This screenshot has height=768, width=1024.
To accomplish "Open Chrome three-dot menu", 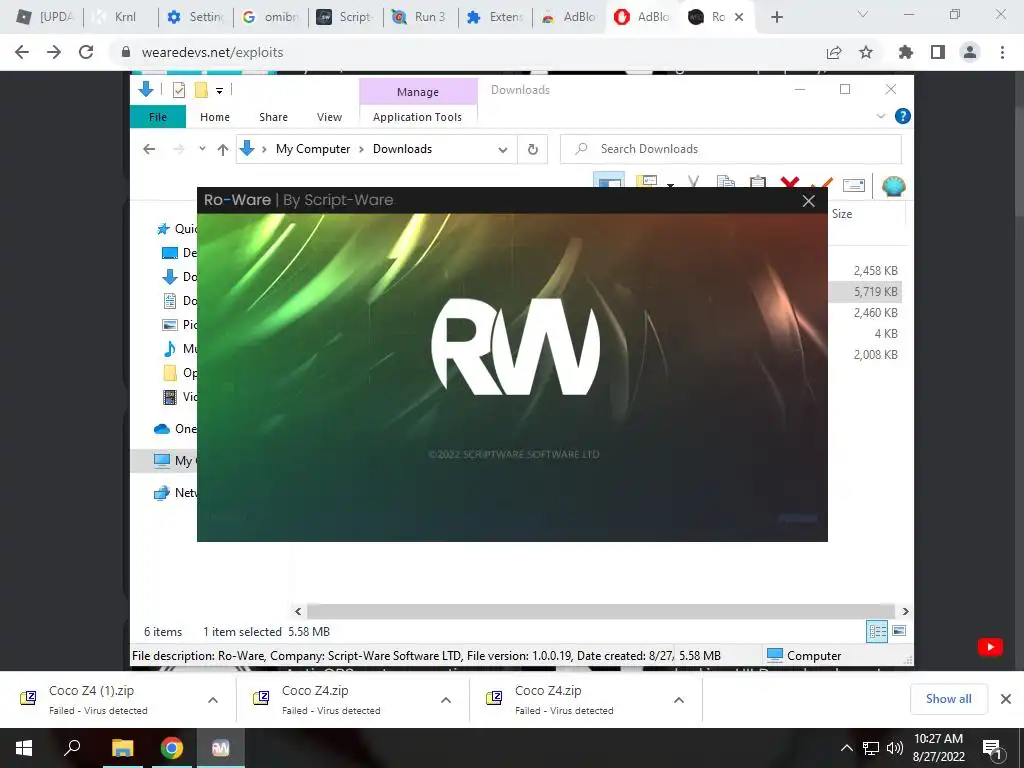I will 1002,52.
